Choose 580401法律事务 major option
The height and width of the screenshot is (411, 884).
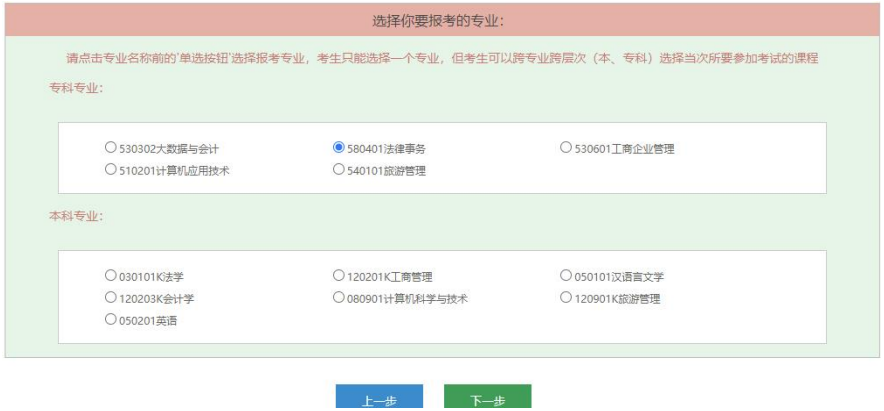pos(339,148)
